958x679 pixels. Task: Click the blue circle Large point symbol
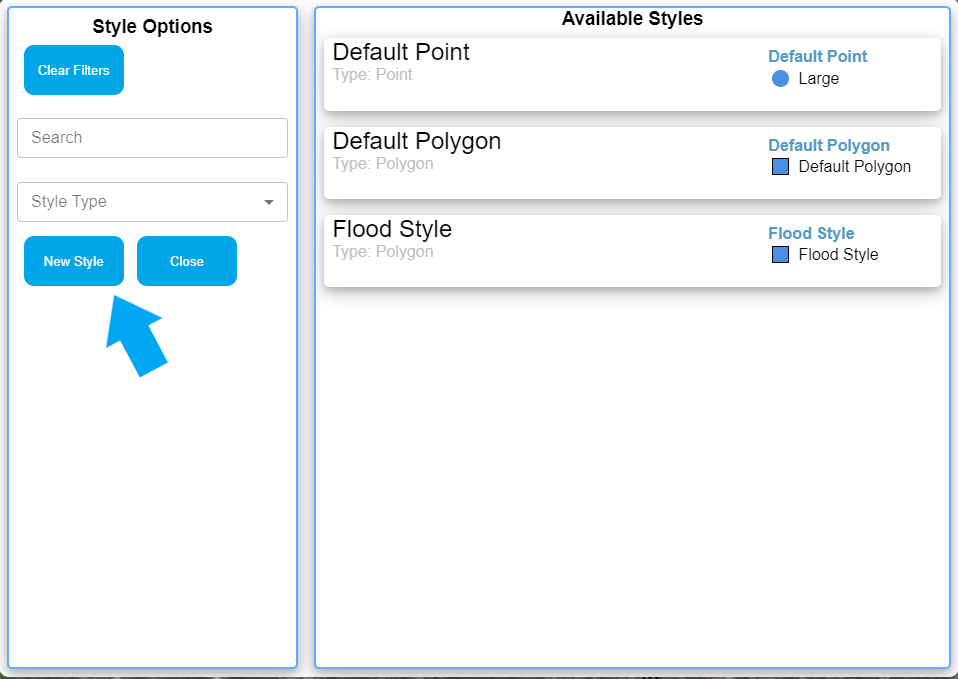[781, 79]
